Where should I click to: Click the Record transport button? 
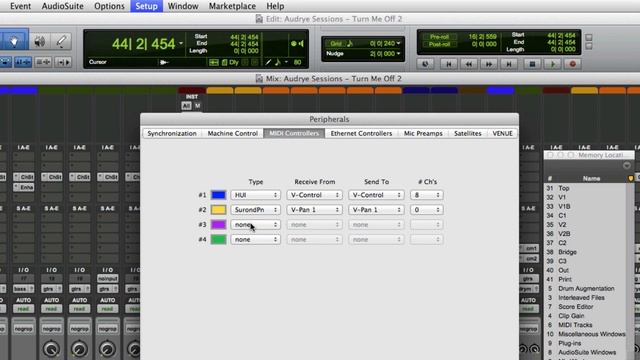point(573,64)
